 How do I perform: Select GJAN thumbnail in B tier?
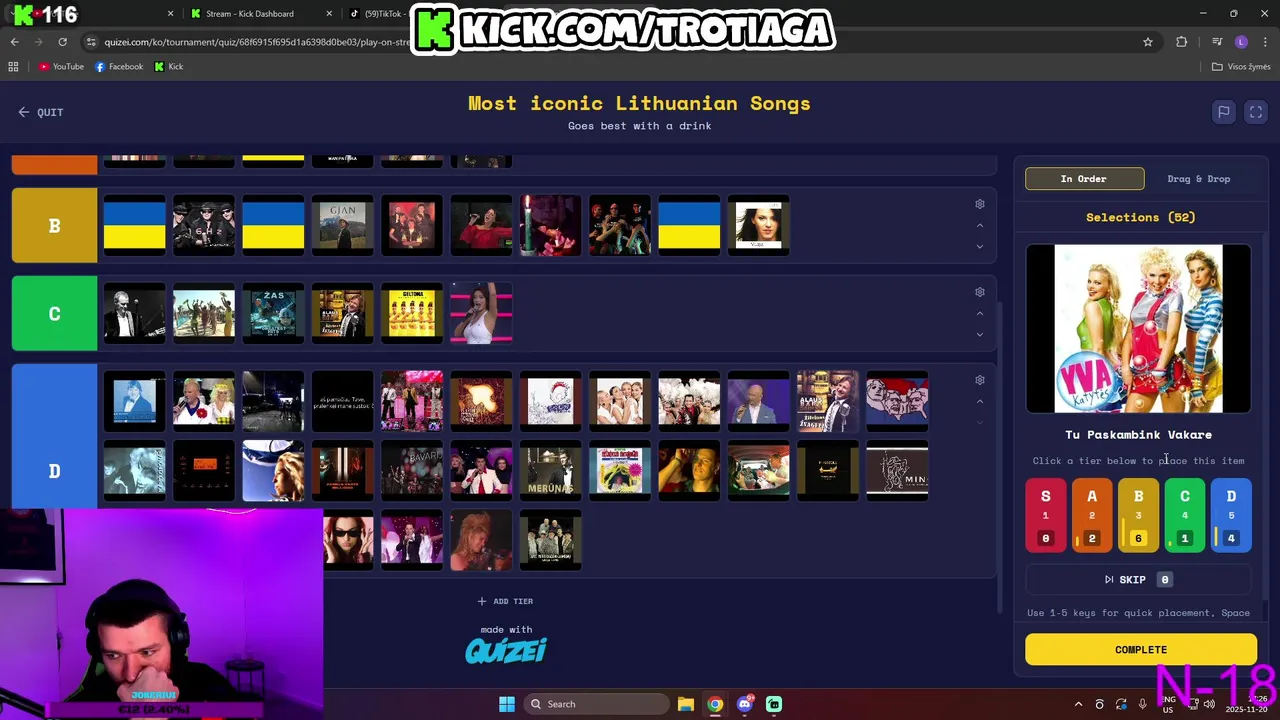(x=343, y=226)
